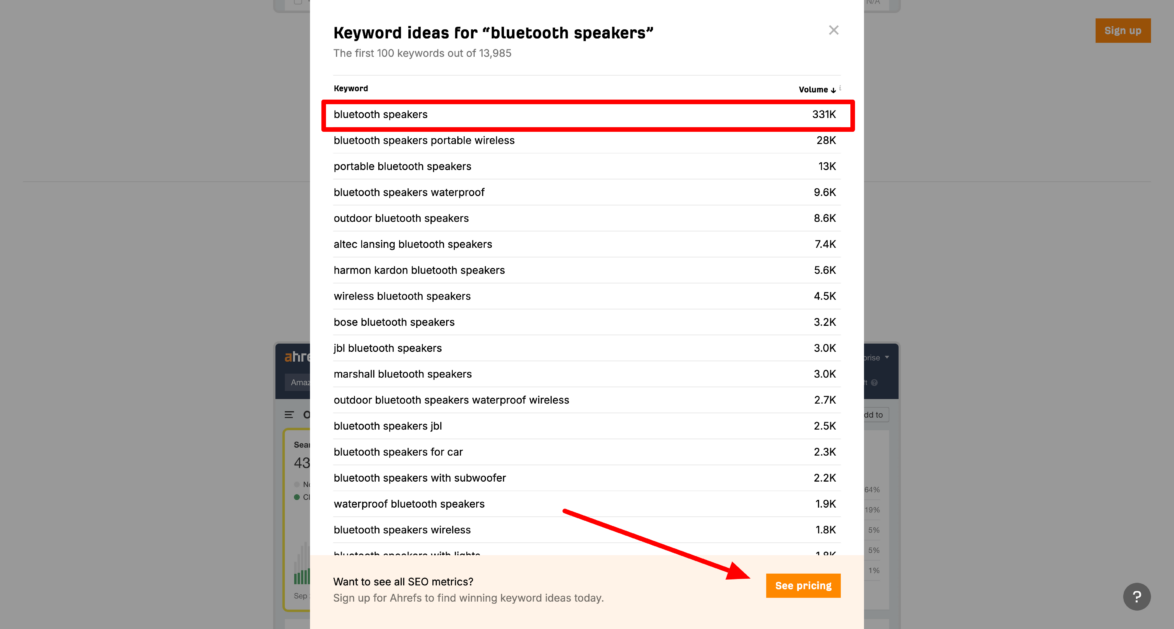1174x629 pixels.
Task: Select "bluetooth speakers jbl" keyword
Action: pyautogui.click(x=387, y=426)
